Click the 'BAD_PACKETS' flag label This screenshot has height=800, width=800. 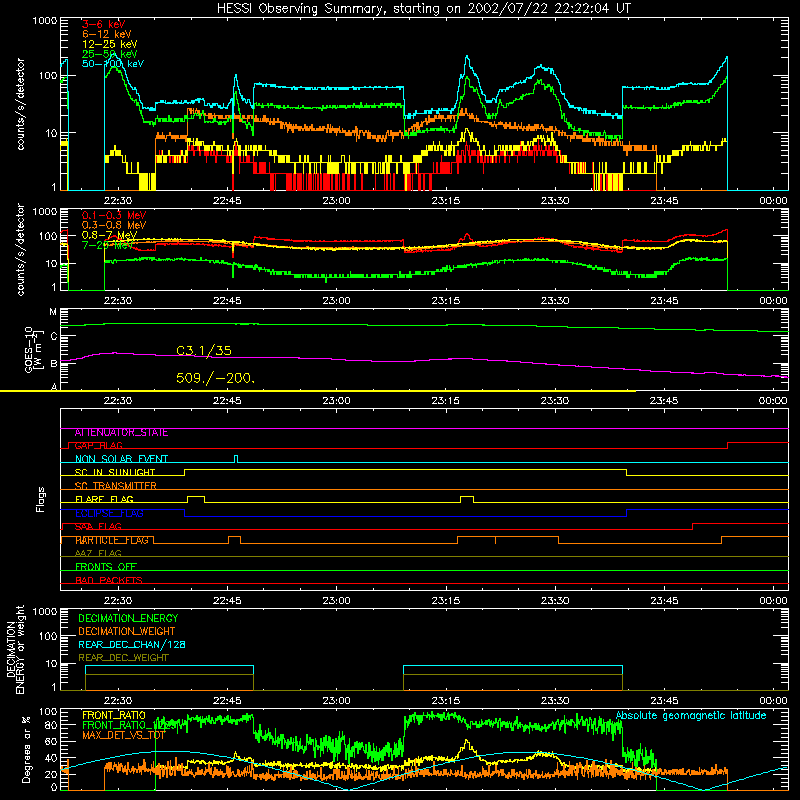click(109, 580)
